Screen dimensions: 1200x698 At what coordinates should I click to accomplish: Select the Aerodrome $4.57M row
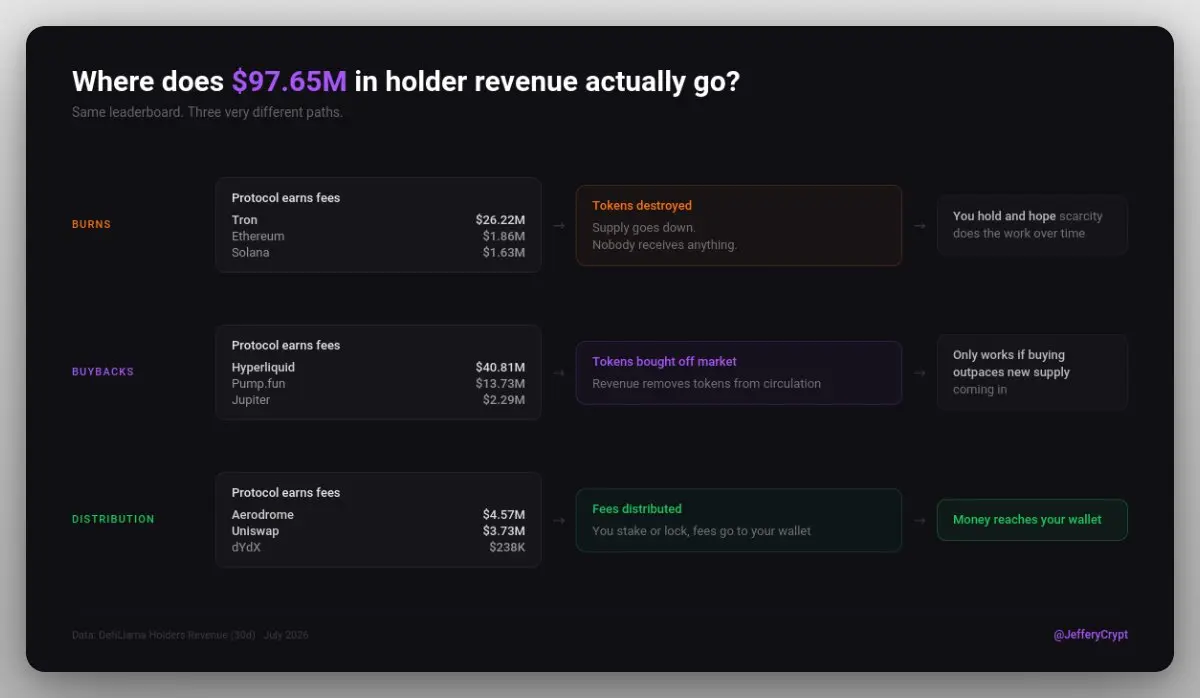pos(378,515)
